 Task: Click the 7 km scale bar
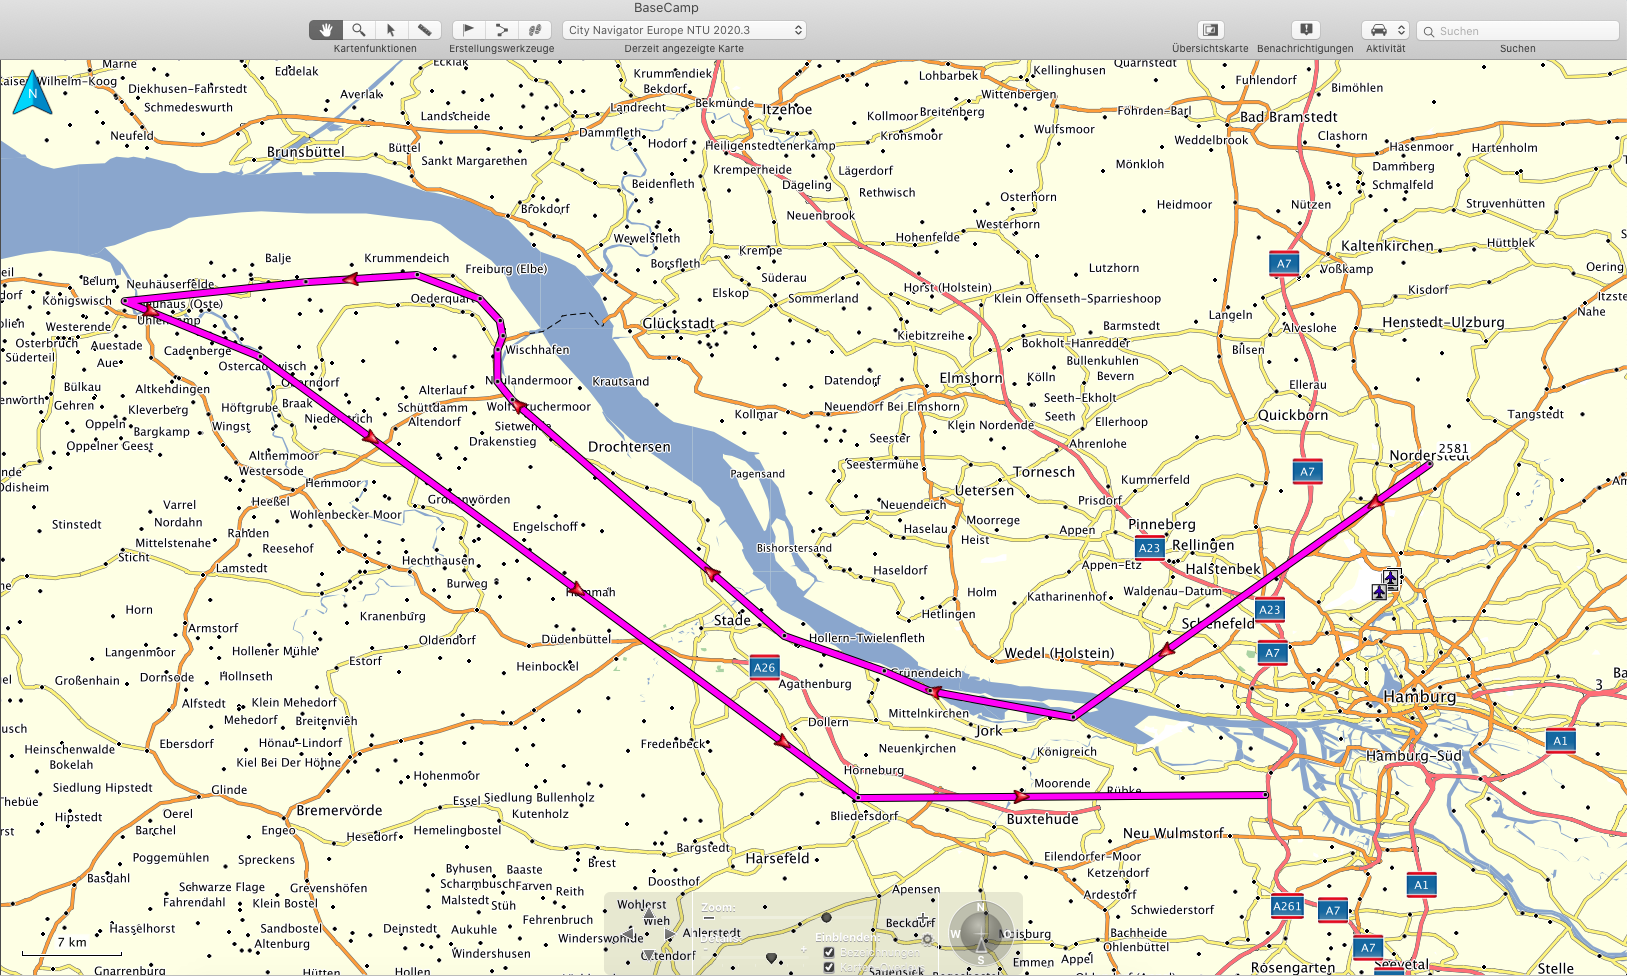71,947
